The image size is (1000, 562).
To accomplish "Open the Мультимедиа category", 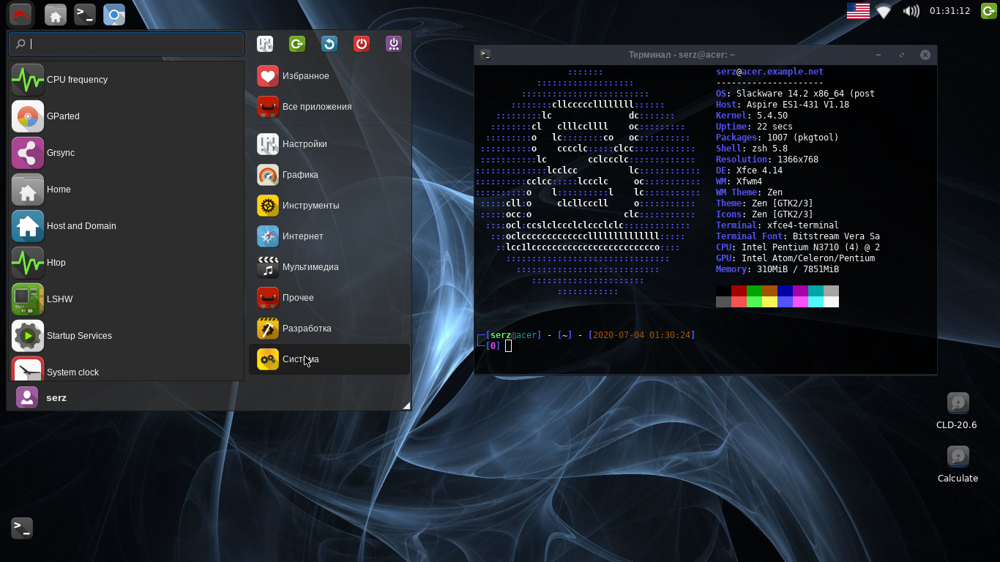I will click(x=310, y=267).
